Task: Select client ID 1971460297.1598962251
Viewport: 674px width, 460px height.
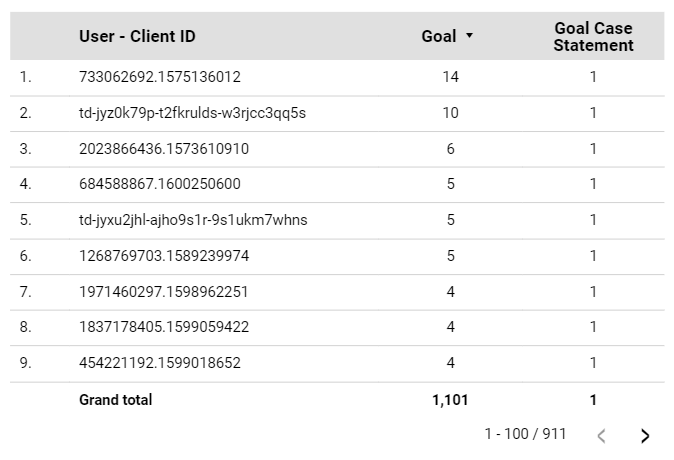Action: tap(163, 292)
